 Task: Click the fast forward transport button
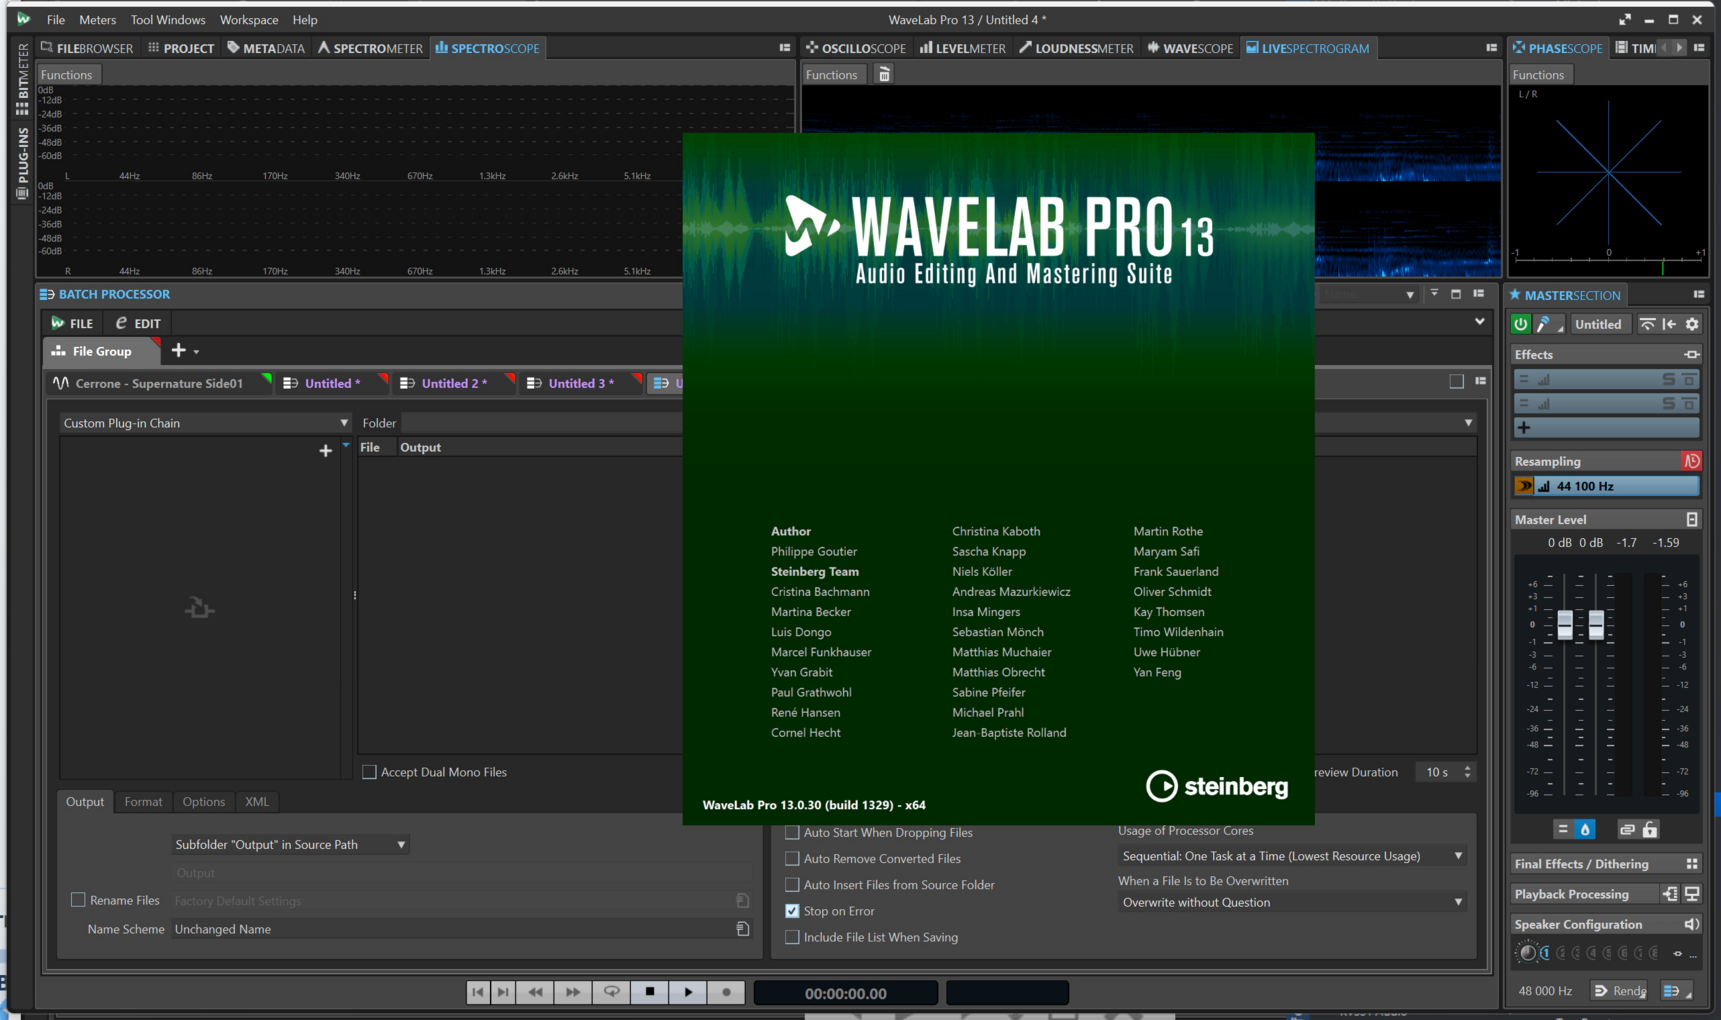[573, 992]
